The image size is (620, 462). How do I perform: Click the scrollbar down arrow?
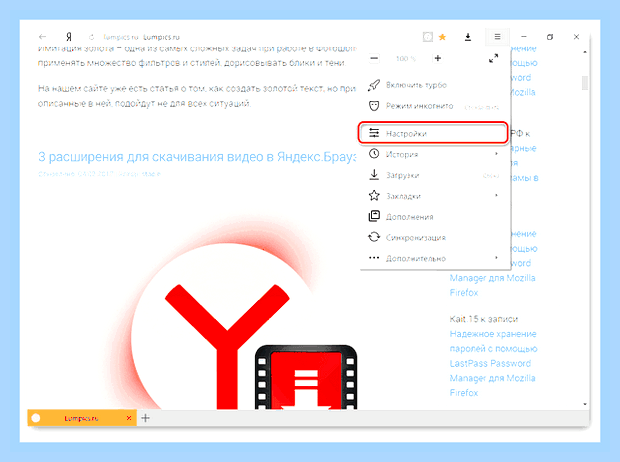click(x=585, y=404)
